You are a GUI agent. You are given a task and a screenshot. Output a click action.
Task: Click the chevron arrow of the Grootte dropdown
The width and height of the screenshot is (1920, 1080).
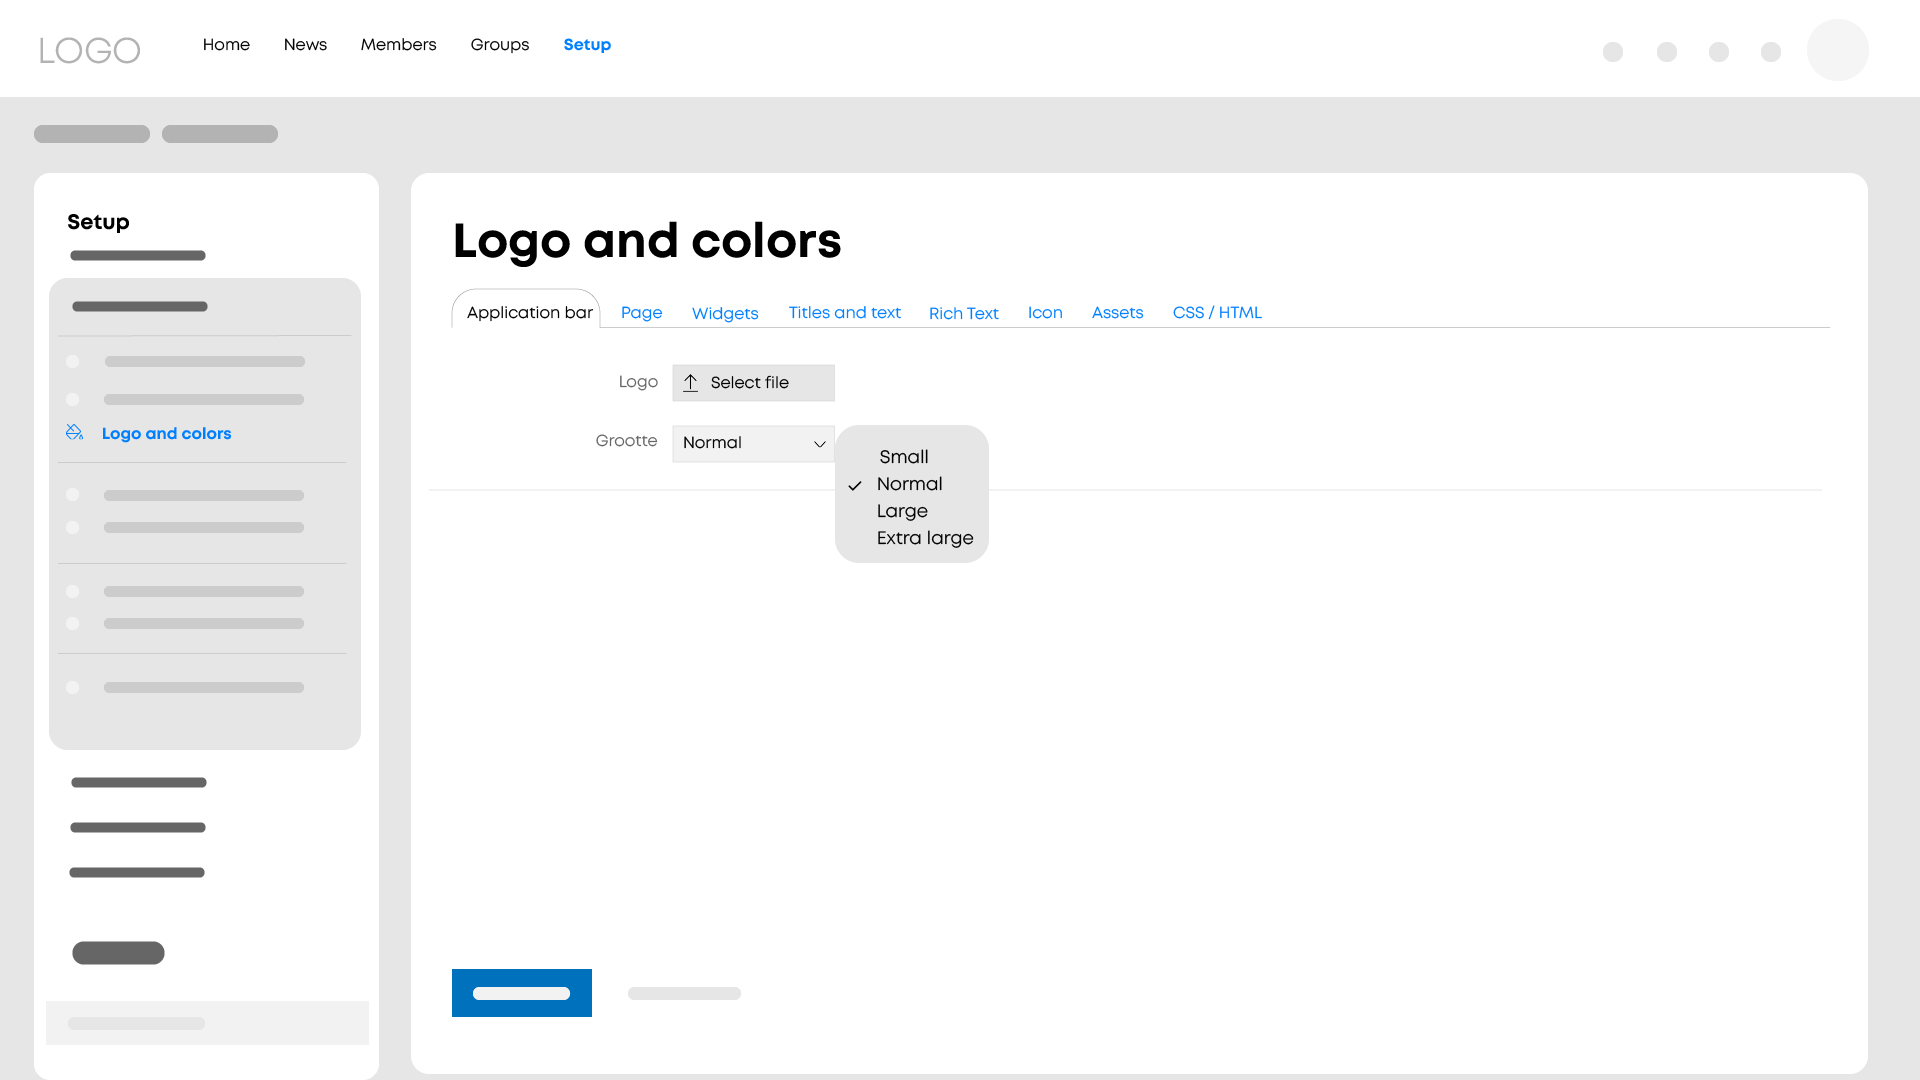(819, 444)
